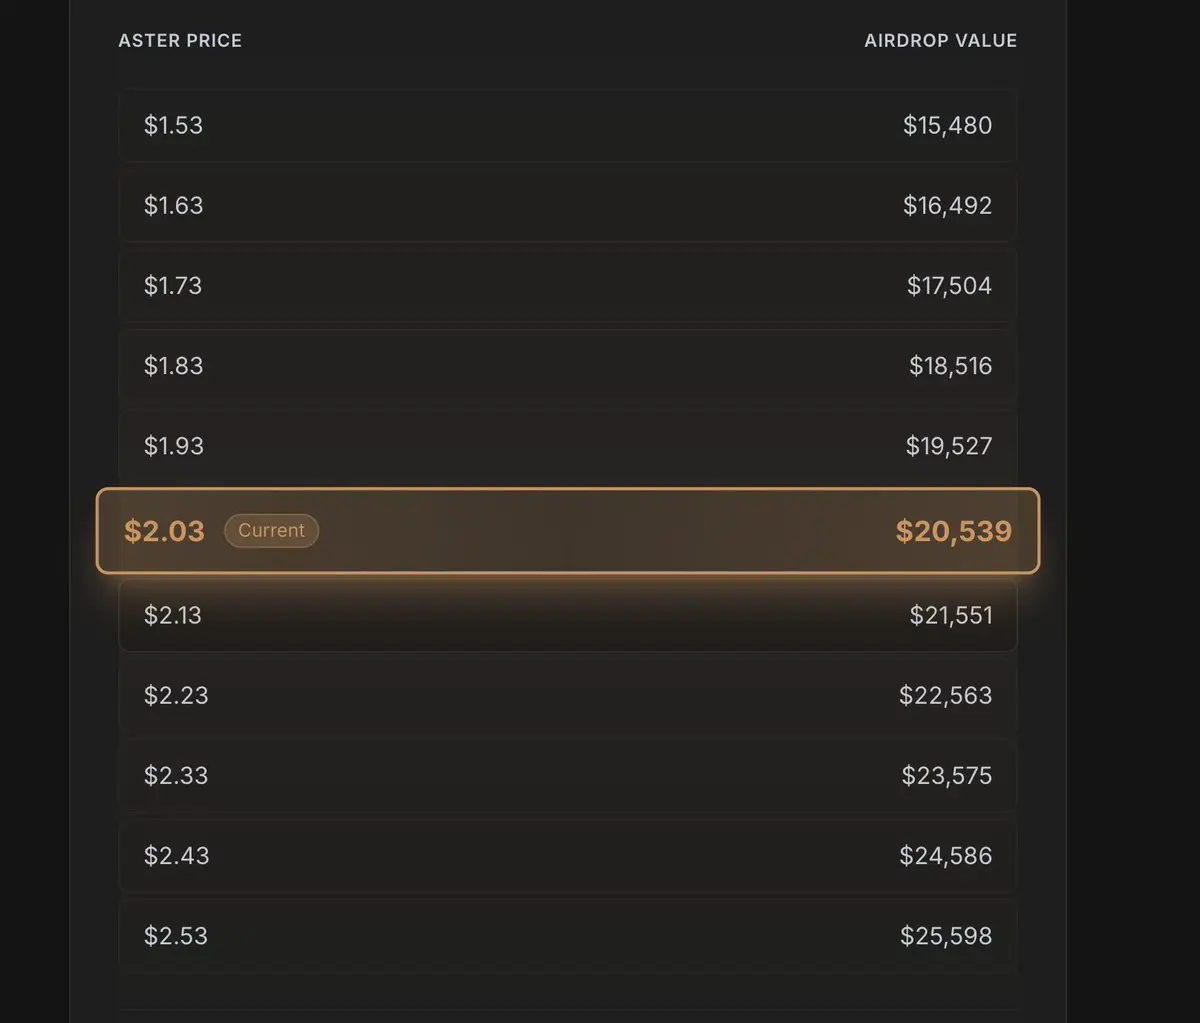Click the $22,563 airdrop value
Viewport: 1200px width, 1023px height.
pos(945,695)
